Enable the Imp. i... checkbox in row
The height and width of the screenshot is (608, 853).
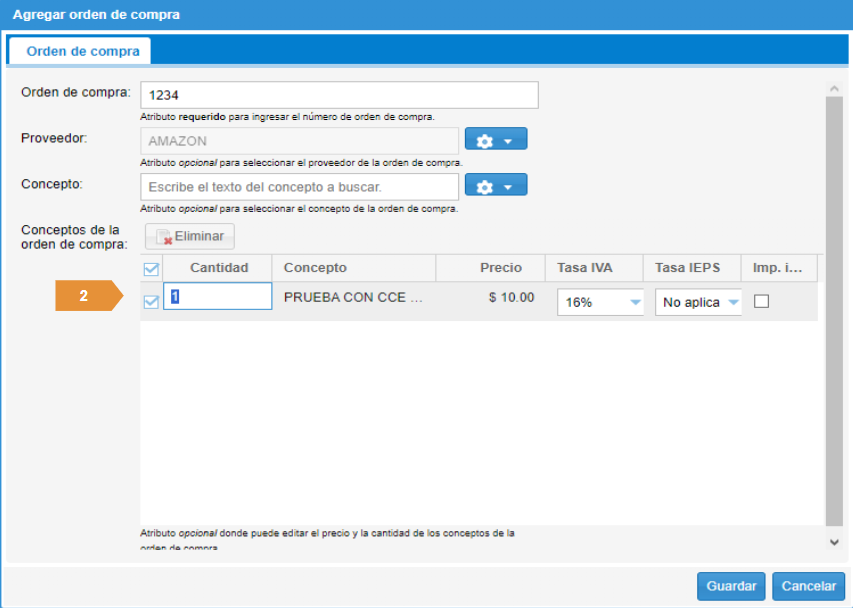pos(761,301)
